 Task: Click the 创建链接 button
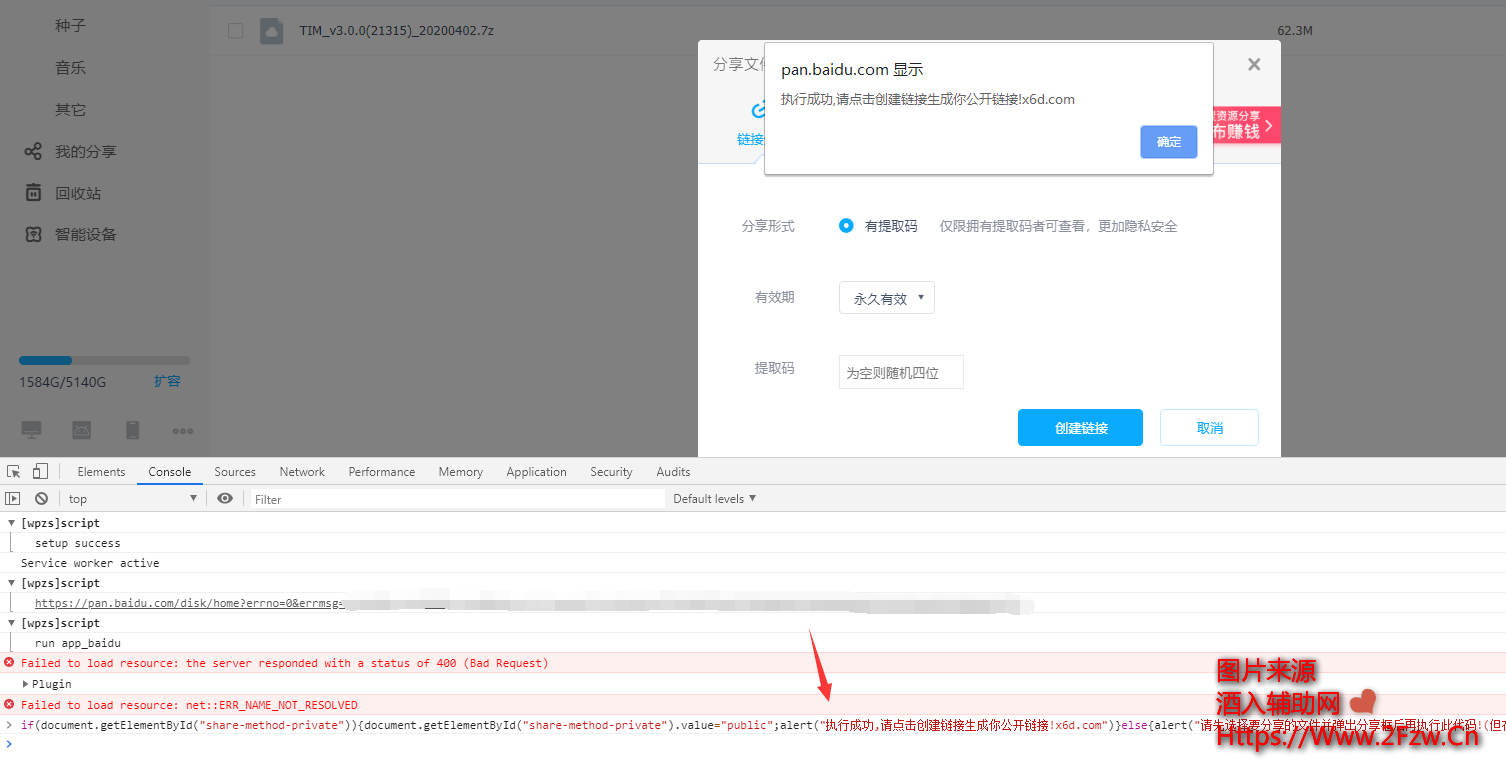[1080, 428]
